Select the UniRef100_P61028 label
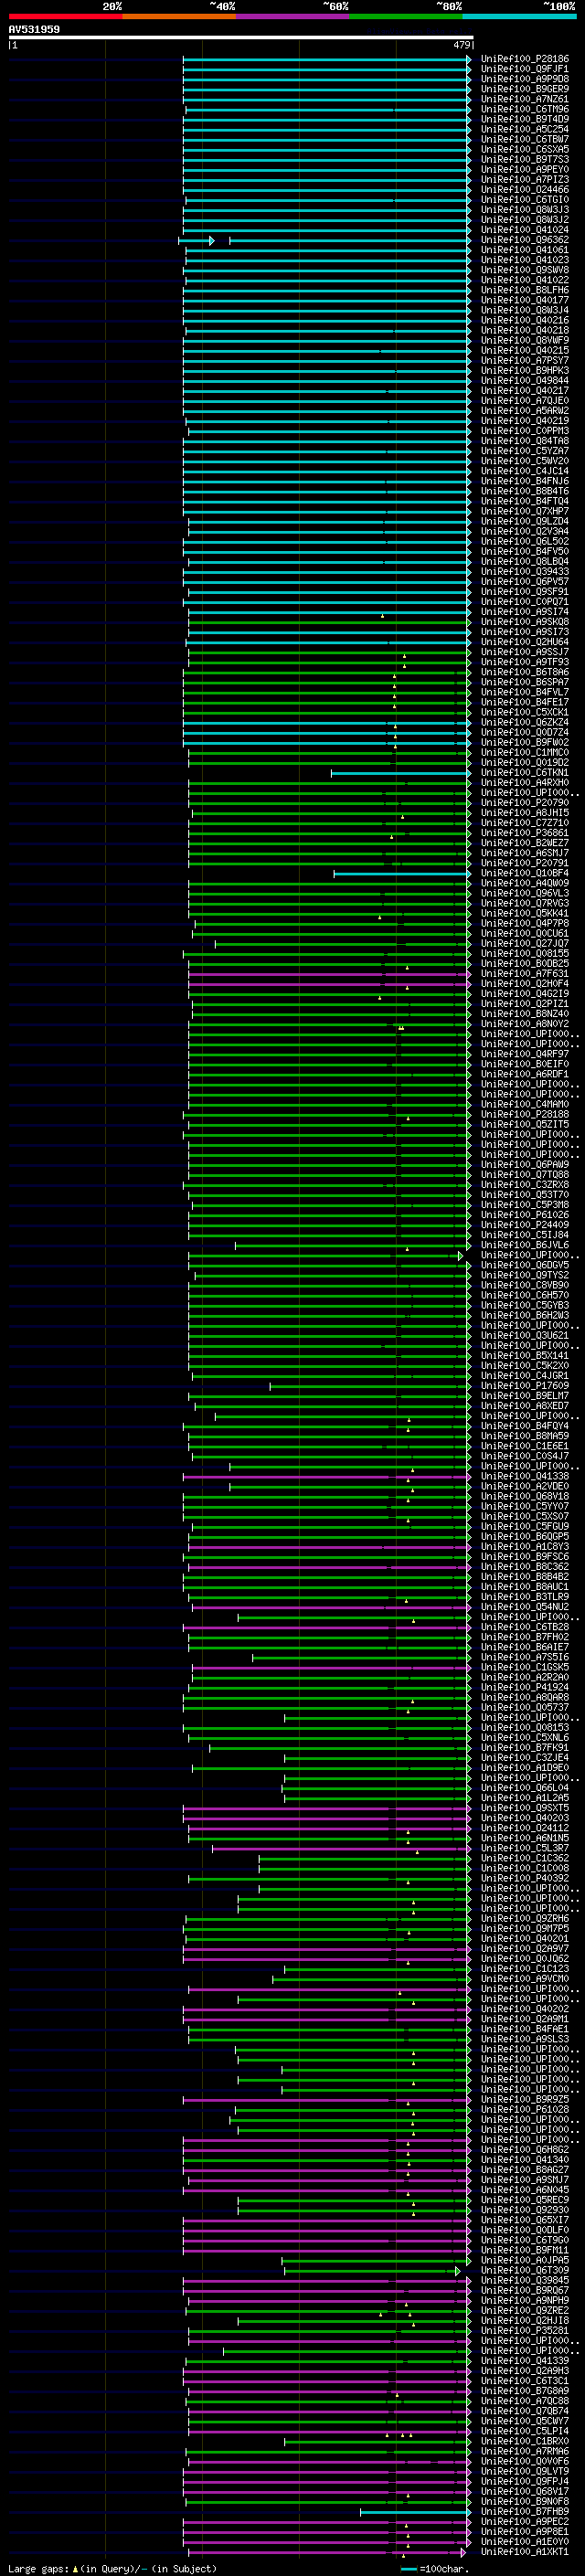 [x=524, y=2109]
